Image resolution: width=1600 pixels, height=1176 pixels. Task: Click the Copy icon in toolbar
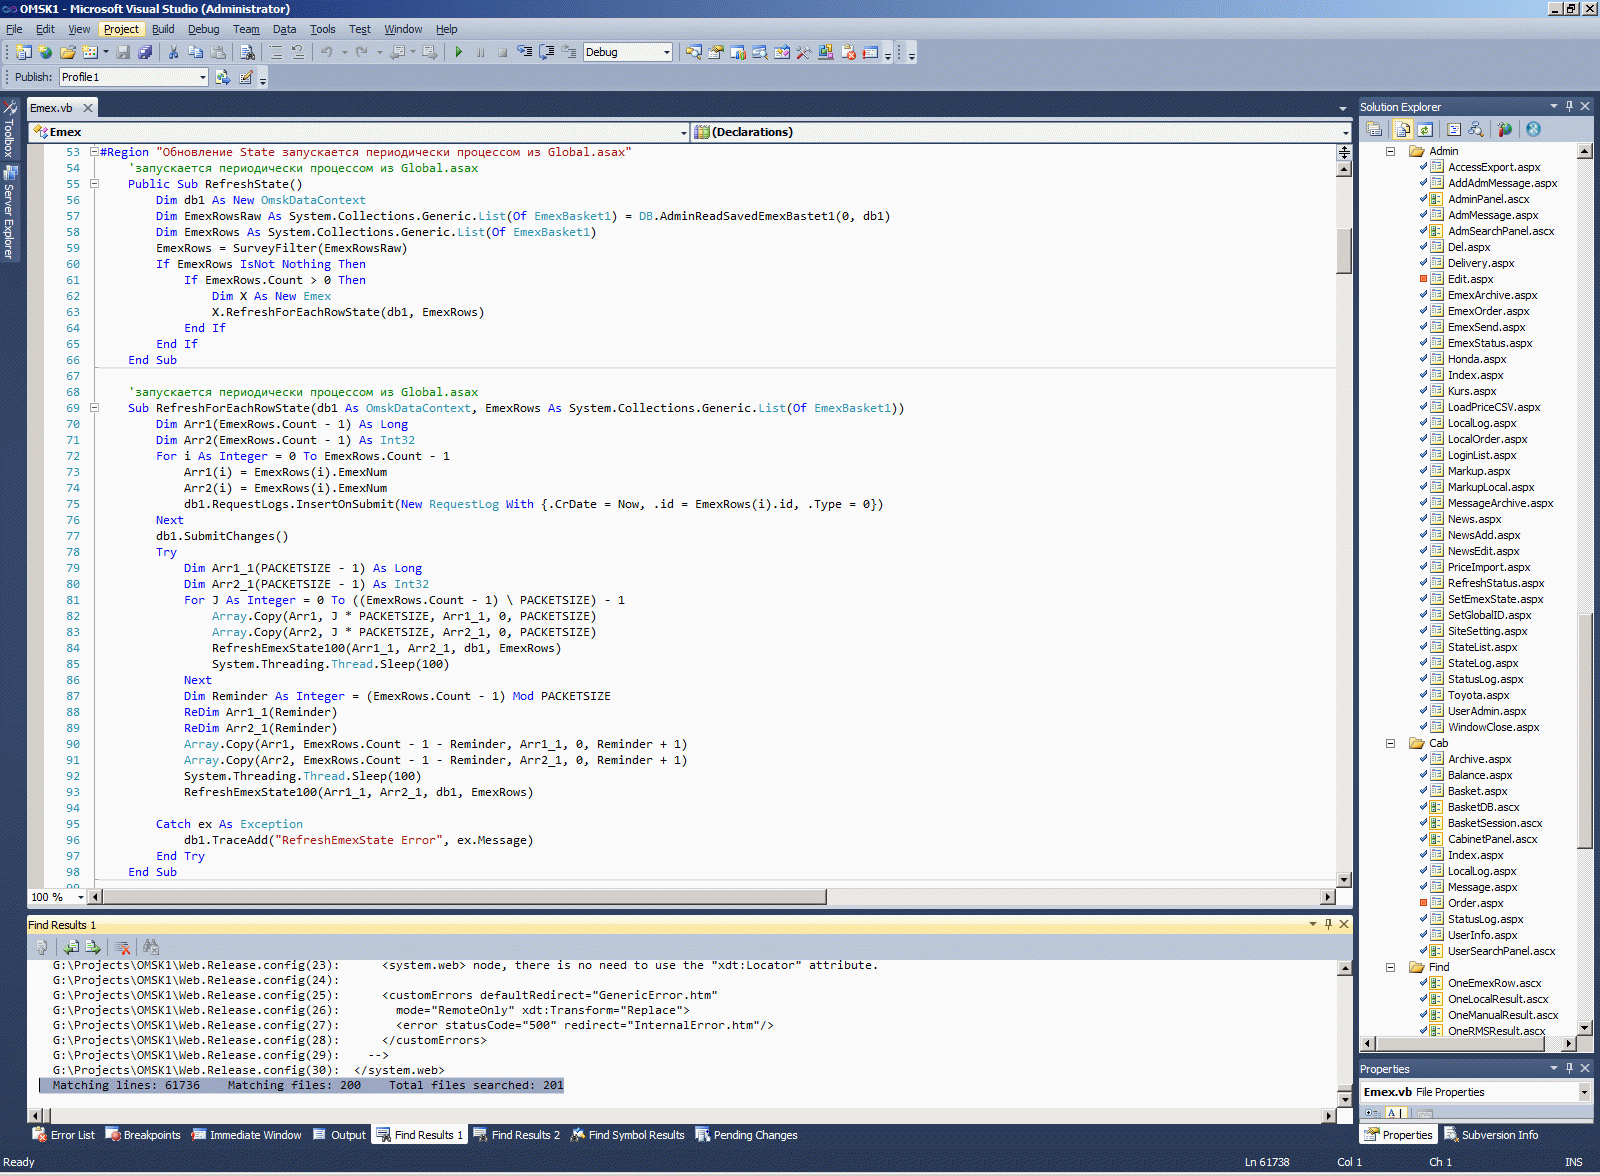(195, 52)
